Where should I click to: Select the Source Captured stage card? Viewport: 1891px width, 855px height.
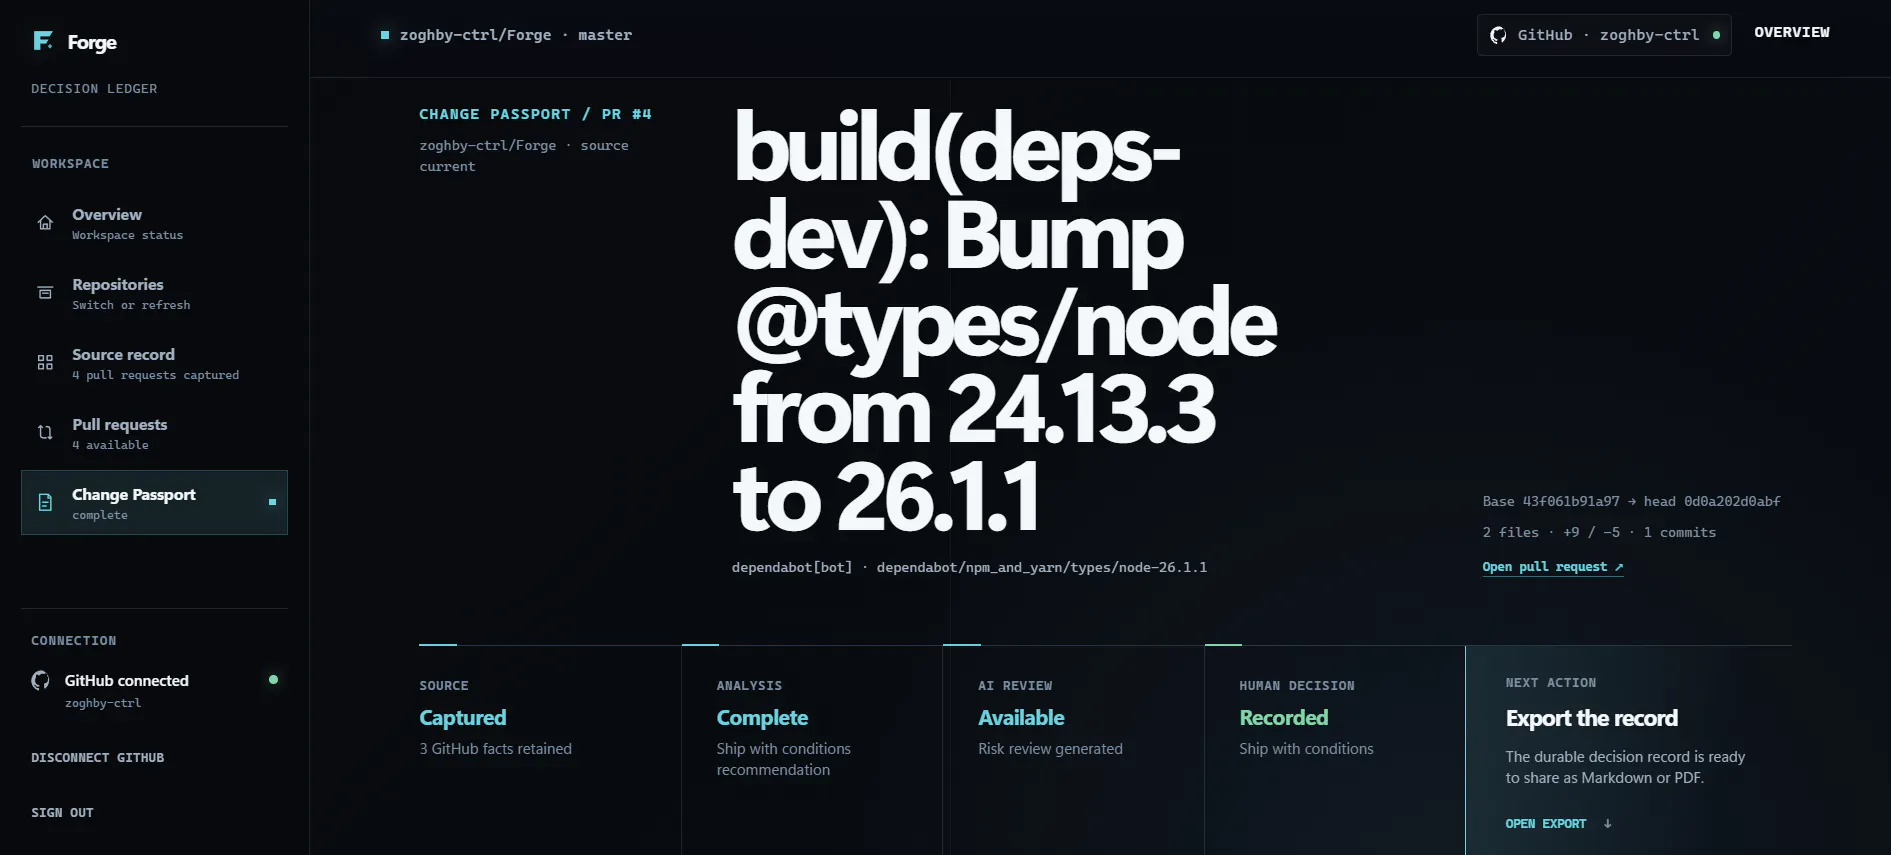click(x=550, y=750)
